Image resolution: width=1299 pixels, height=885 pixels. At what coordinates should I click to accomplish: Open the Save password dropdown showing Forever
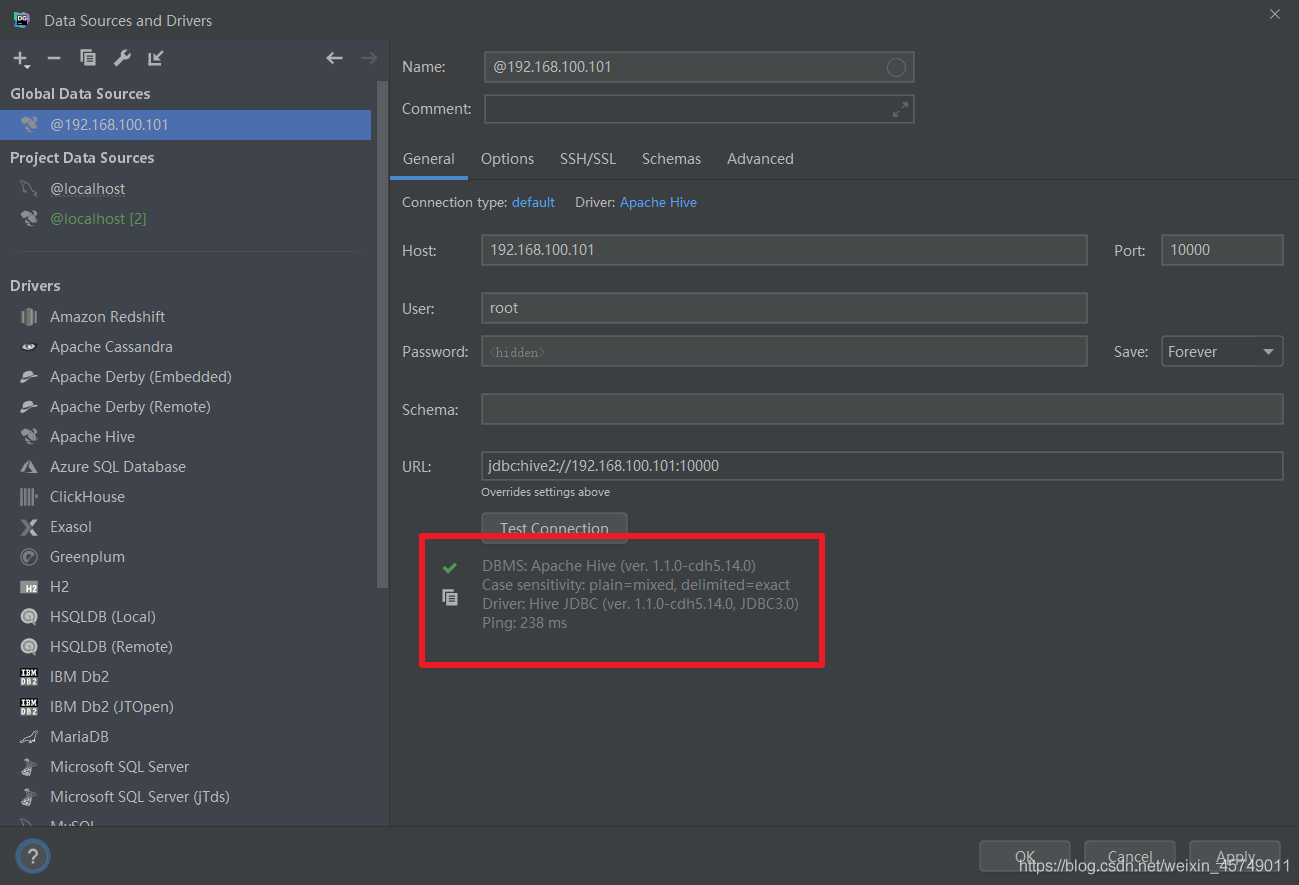tap(1221, 352)
